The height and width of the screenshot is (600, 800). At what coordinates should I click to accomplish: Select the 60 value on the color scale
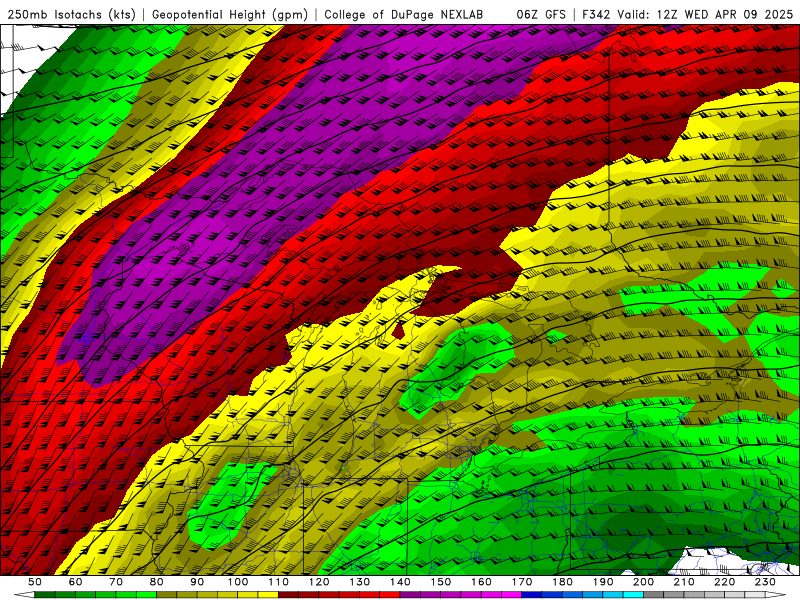tap(75, 582)
